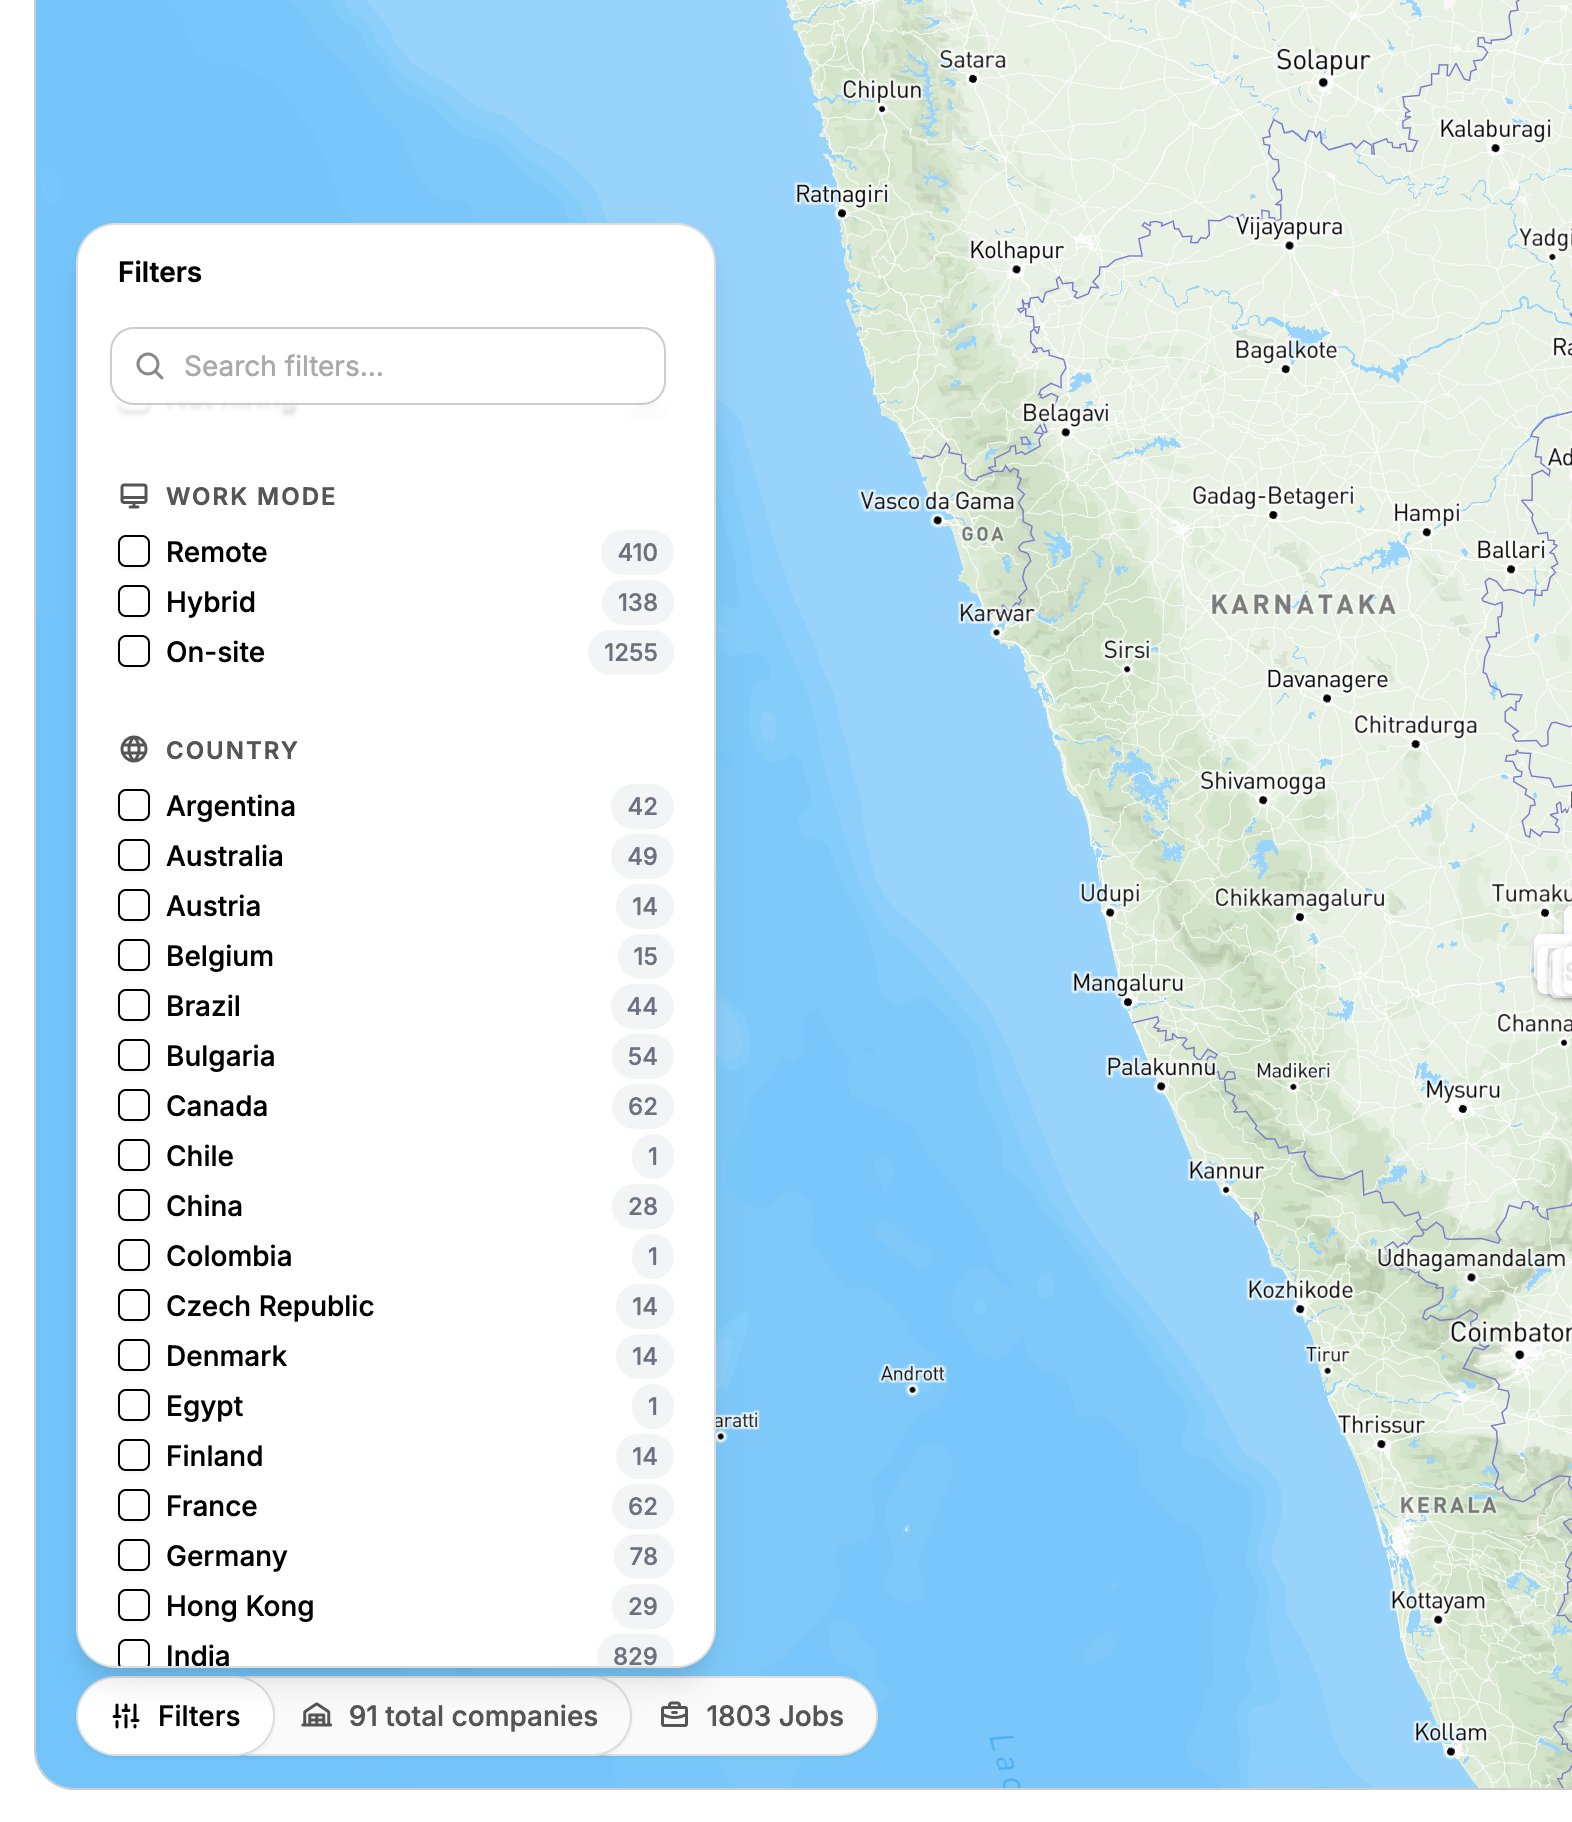
Task: Click the search magnifier icon in Filters
Action: point(150,366)
